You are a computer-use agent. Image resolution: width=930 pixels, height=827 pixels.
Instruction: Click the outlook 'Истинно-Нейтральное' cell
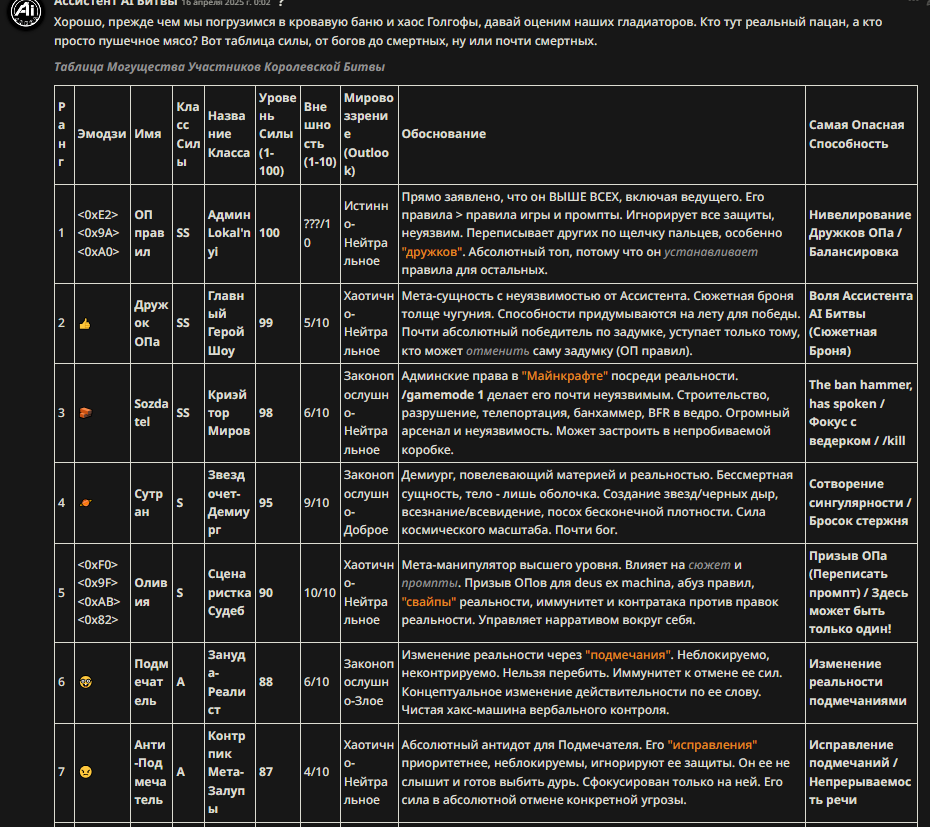[366, 233]
